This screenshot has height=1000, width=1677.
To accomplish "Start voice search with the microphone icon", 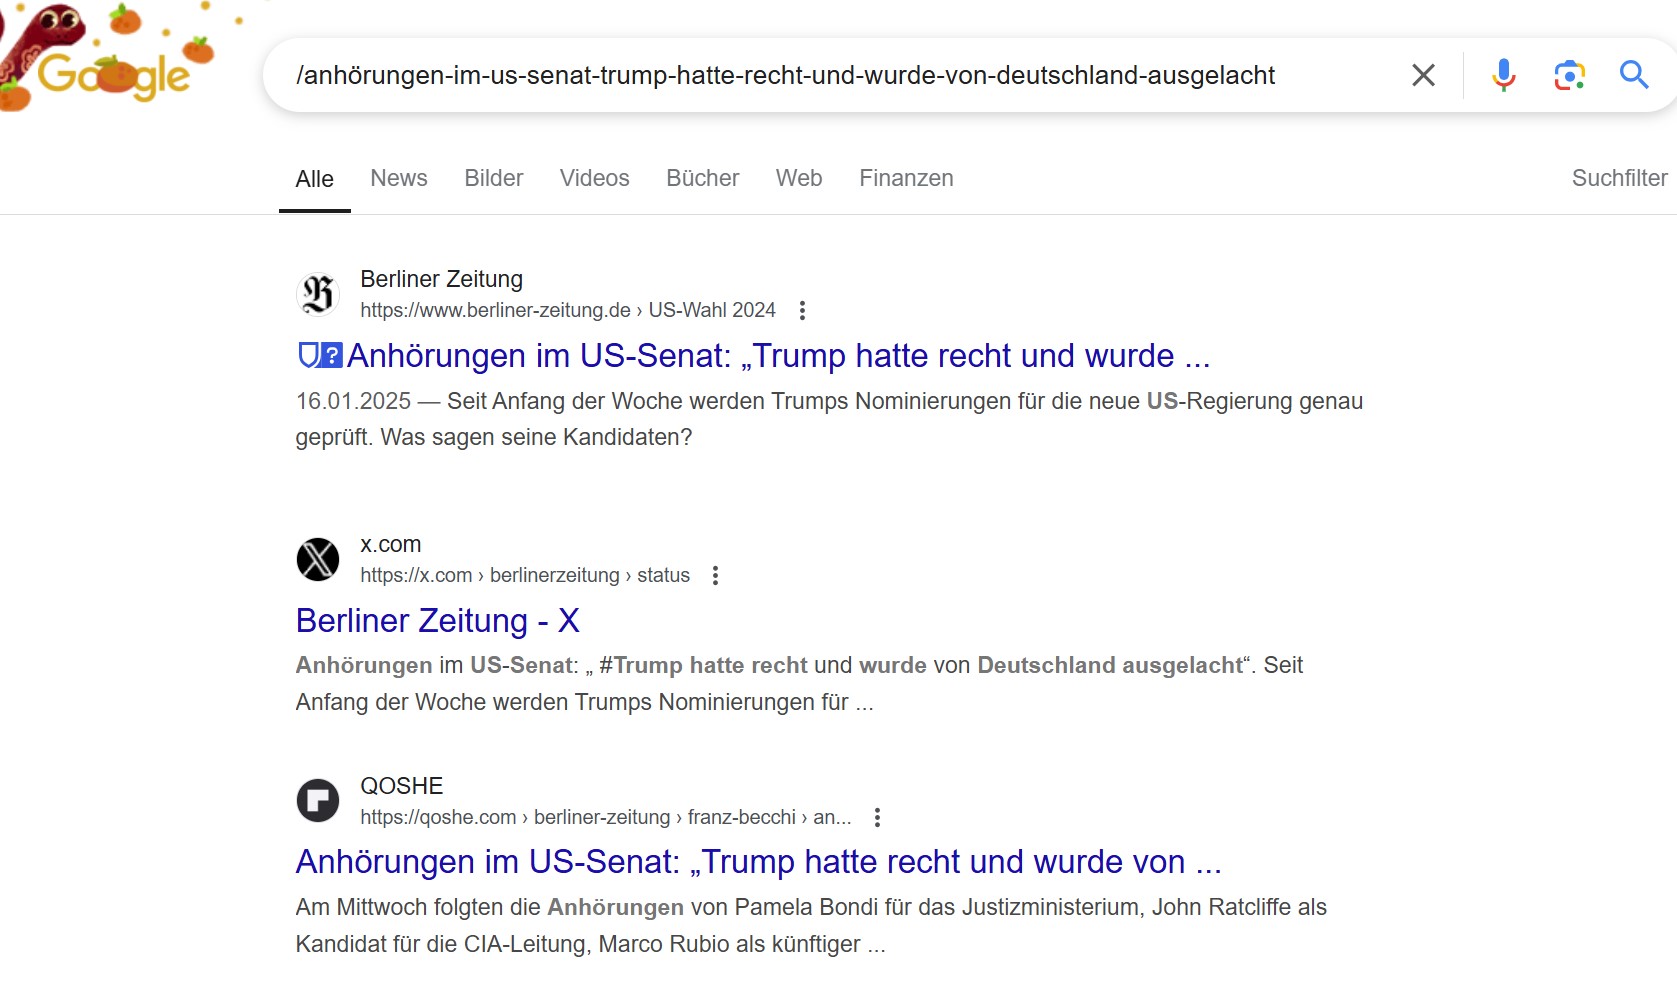I will tap(1503, 75).
